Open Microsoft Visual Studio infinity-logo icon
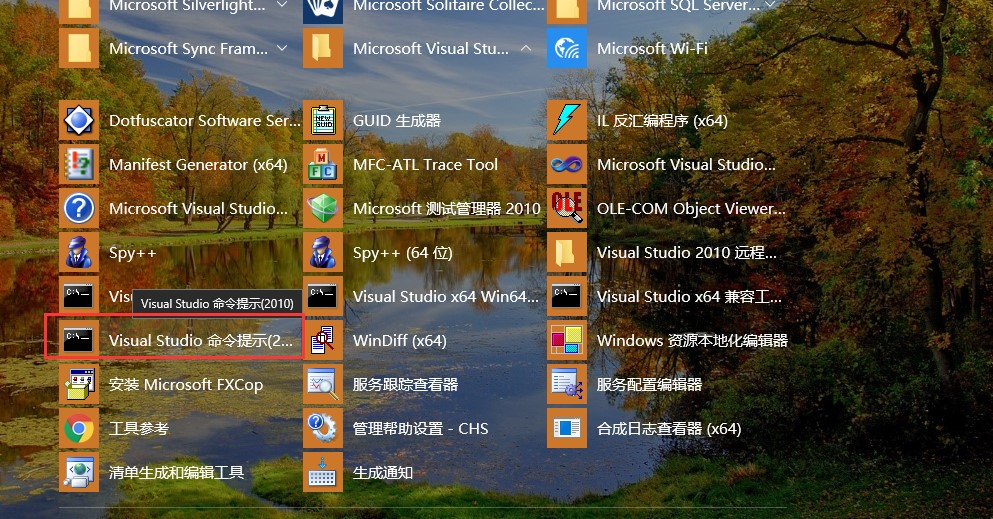Screen dimensions: 993x519 click(x=567, y=165)
